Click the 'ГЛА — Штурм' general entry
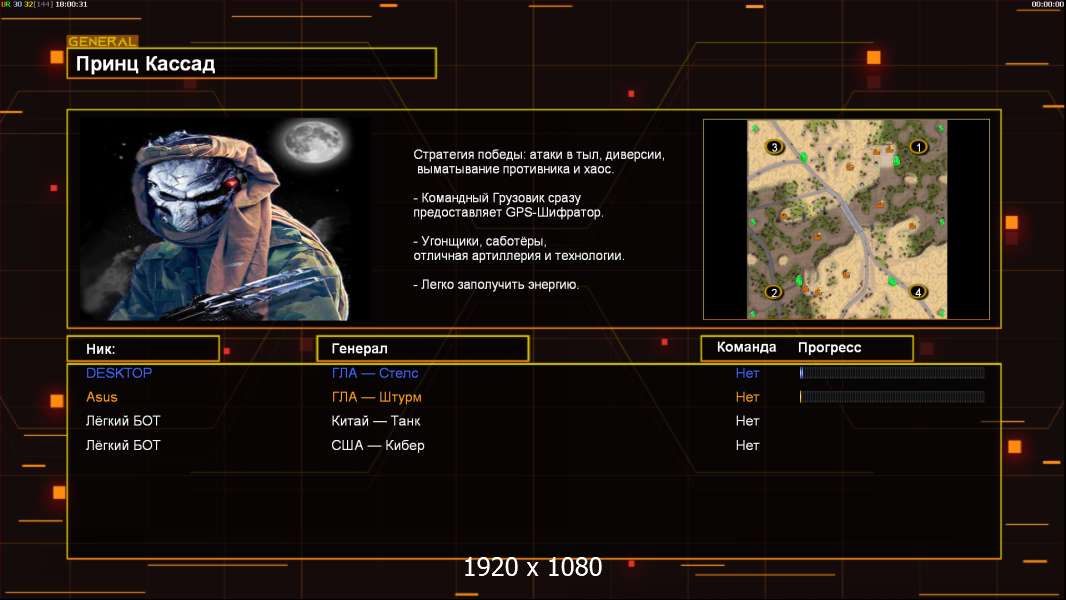This screenshot has width=1066, height=600. (x=376, y=397)
